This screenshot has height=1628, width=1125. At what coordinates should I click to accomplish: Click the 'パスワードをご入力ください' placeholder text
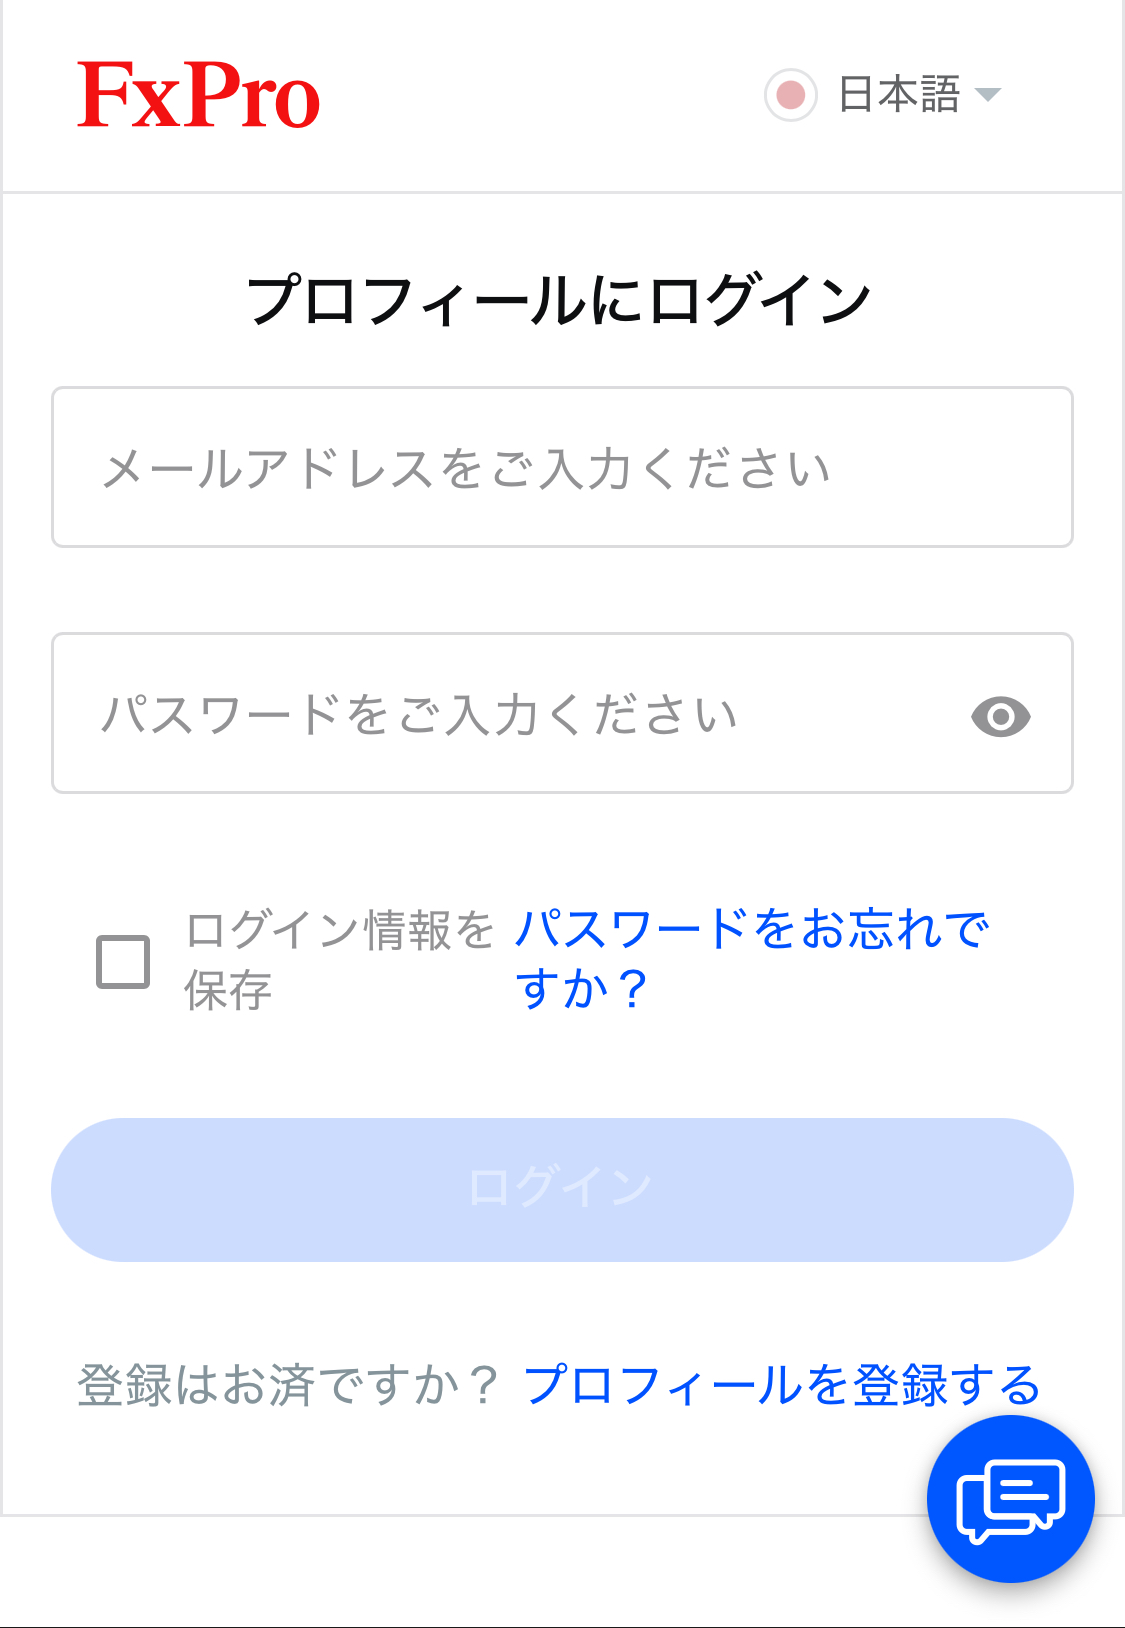tap(419, 715)
